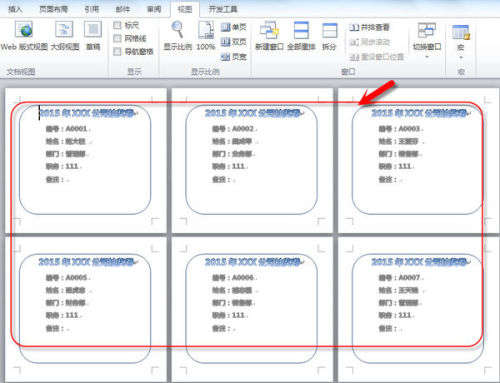Switch to Web layout view
This screenshot has height=383, width=500.
pos(24,36)
